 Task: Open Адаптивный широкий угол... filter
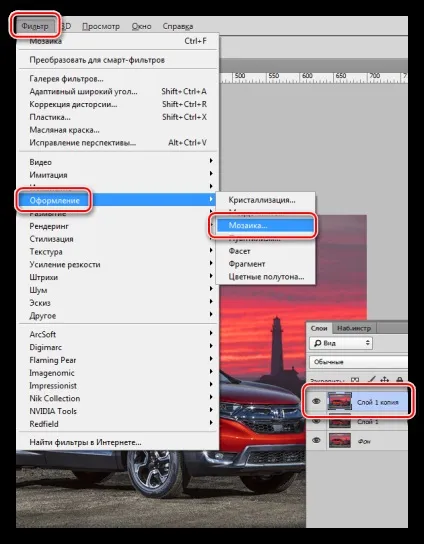click(118, 92)
